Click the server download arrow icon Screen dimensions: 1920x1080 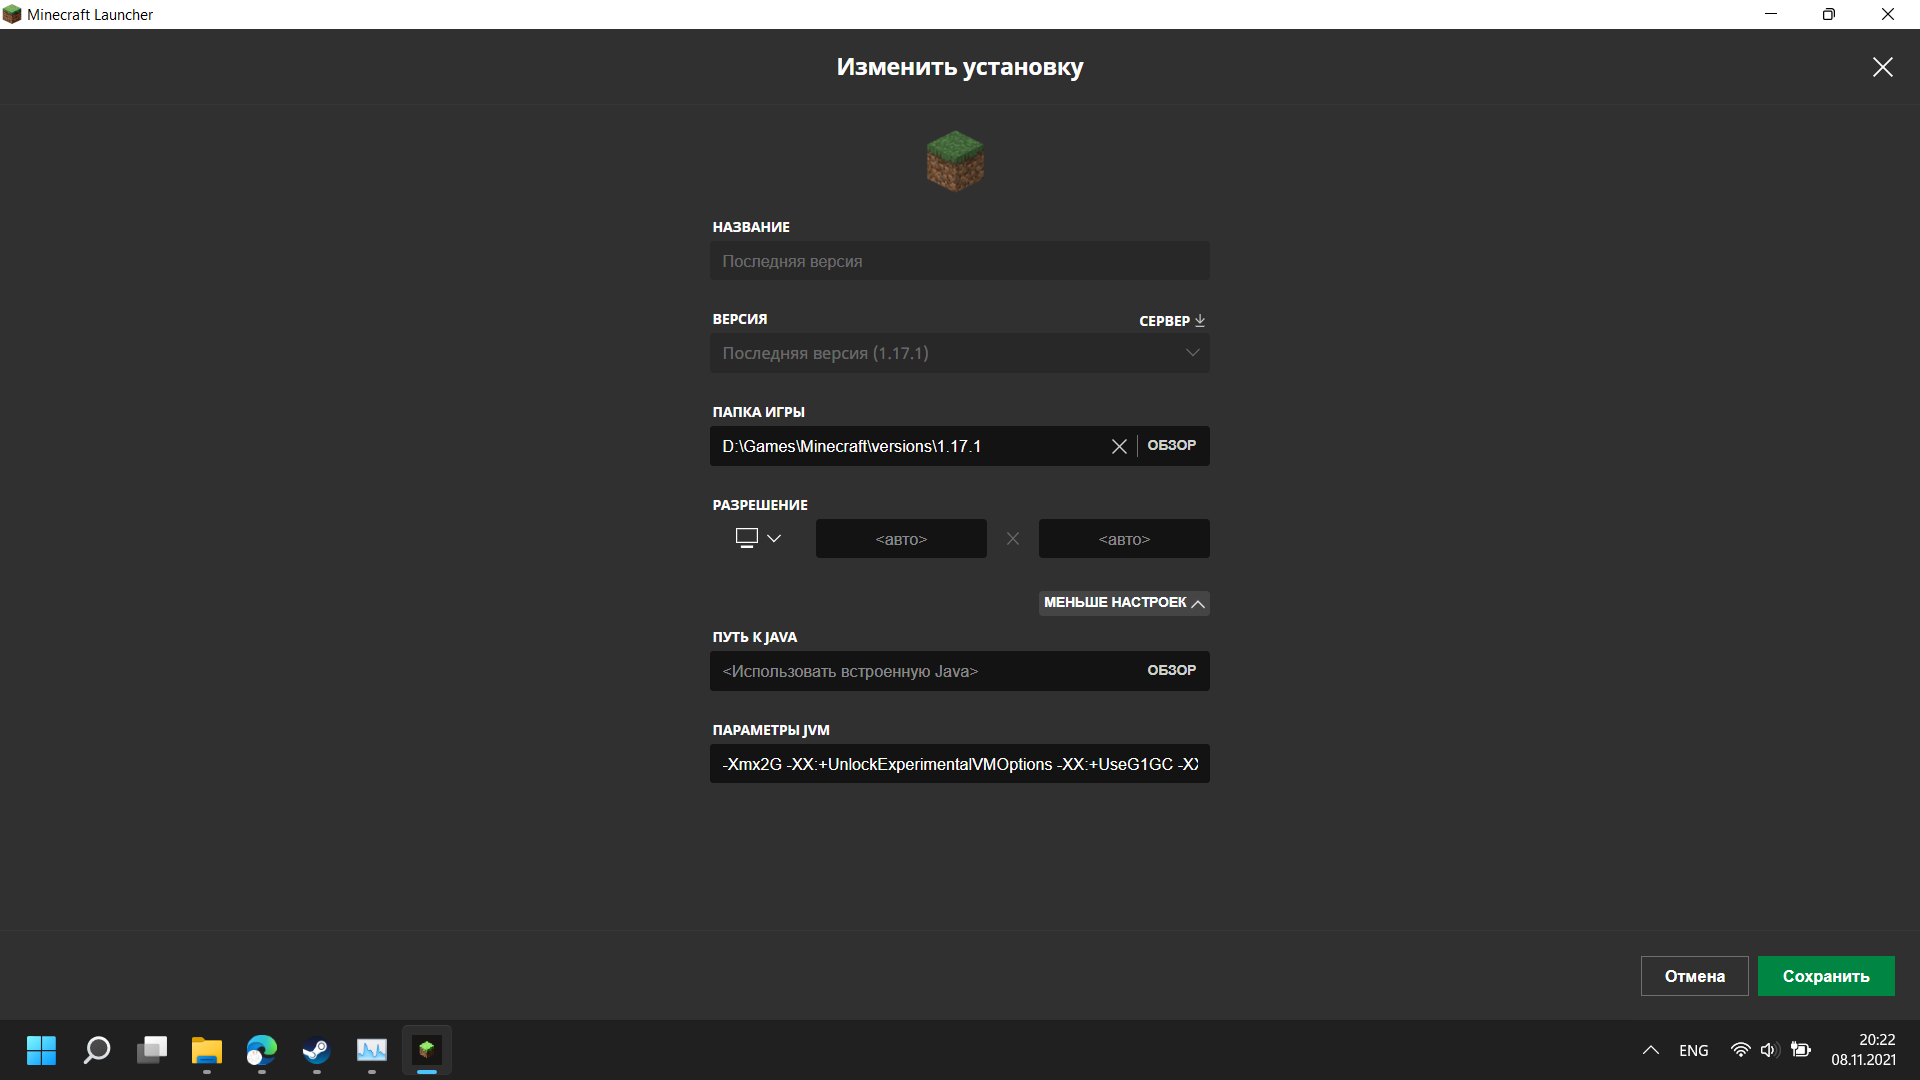(x=1200, y=321)
